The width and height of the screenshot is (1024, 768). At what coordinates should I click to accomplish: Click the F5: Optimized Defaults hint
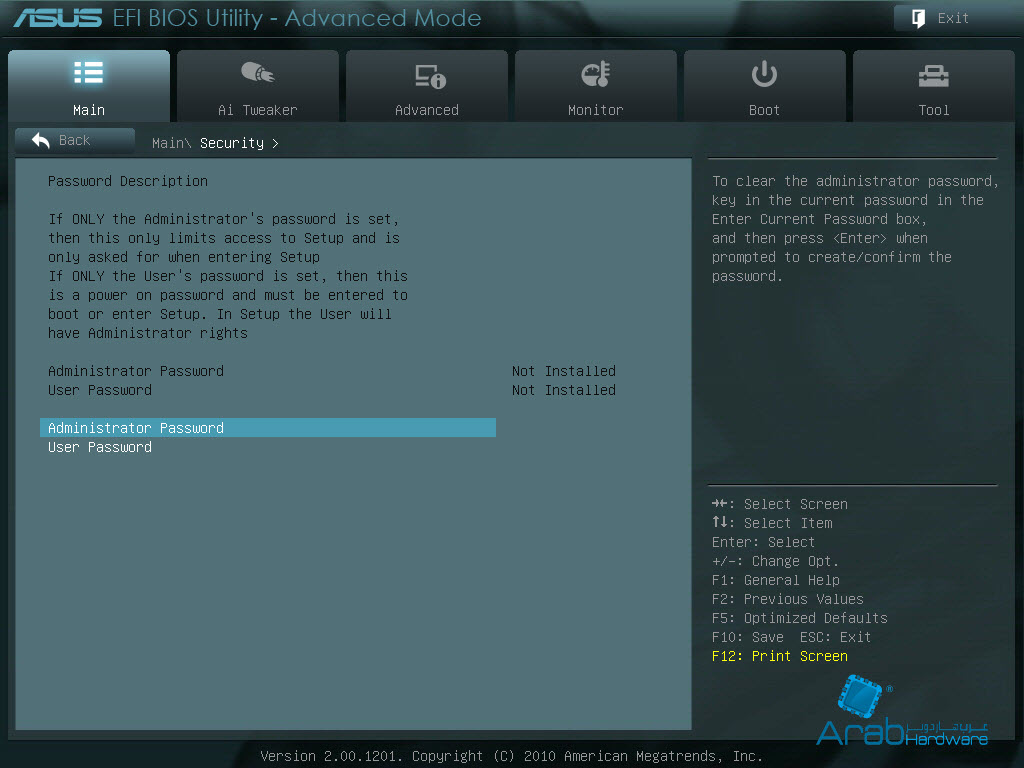coord(799,618)
